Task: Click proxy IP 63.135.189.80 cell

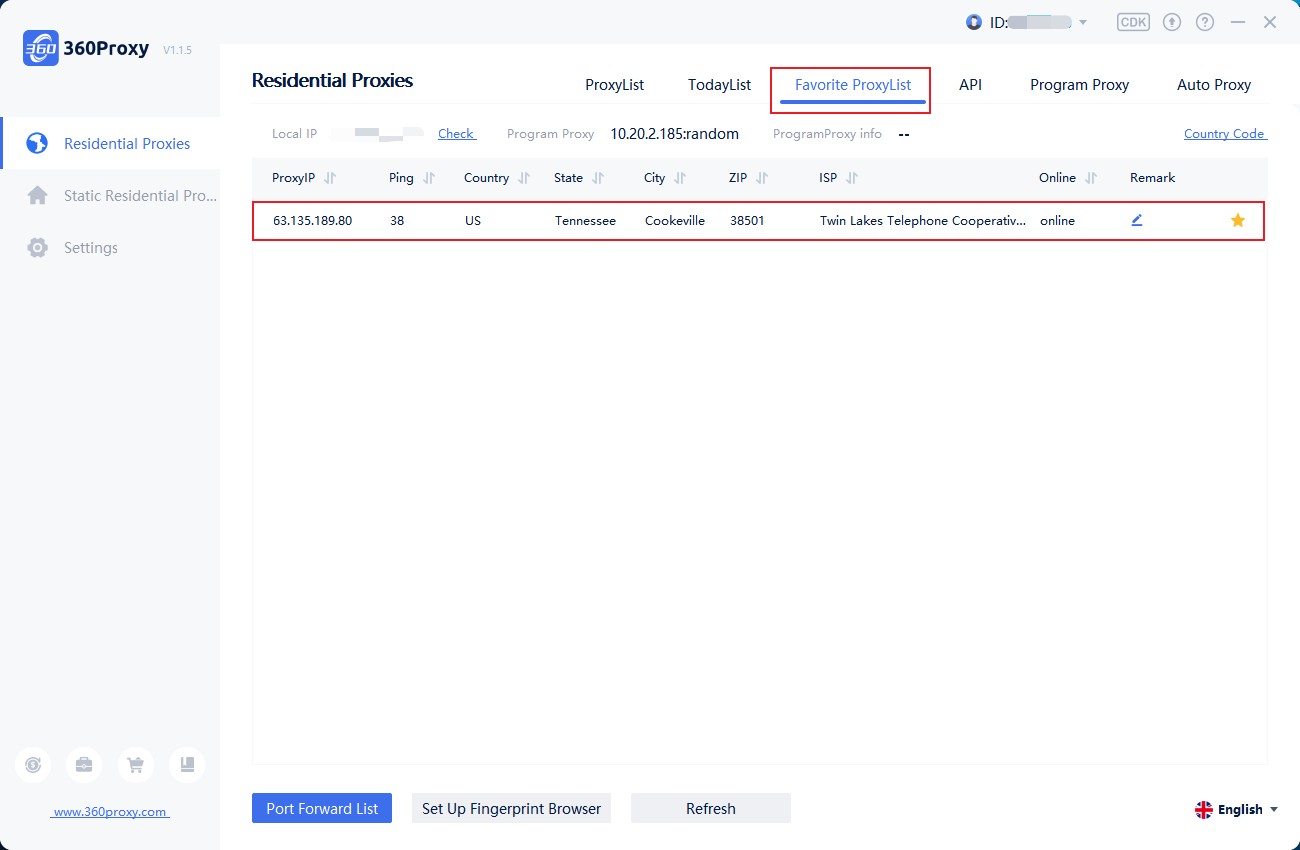Action: [x=313, y=221]
